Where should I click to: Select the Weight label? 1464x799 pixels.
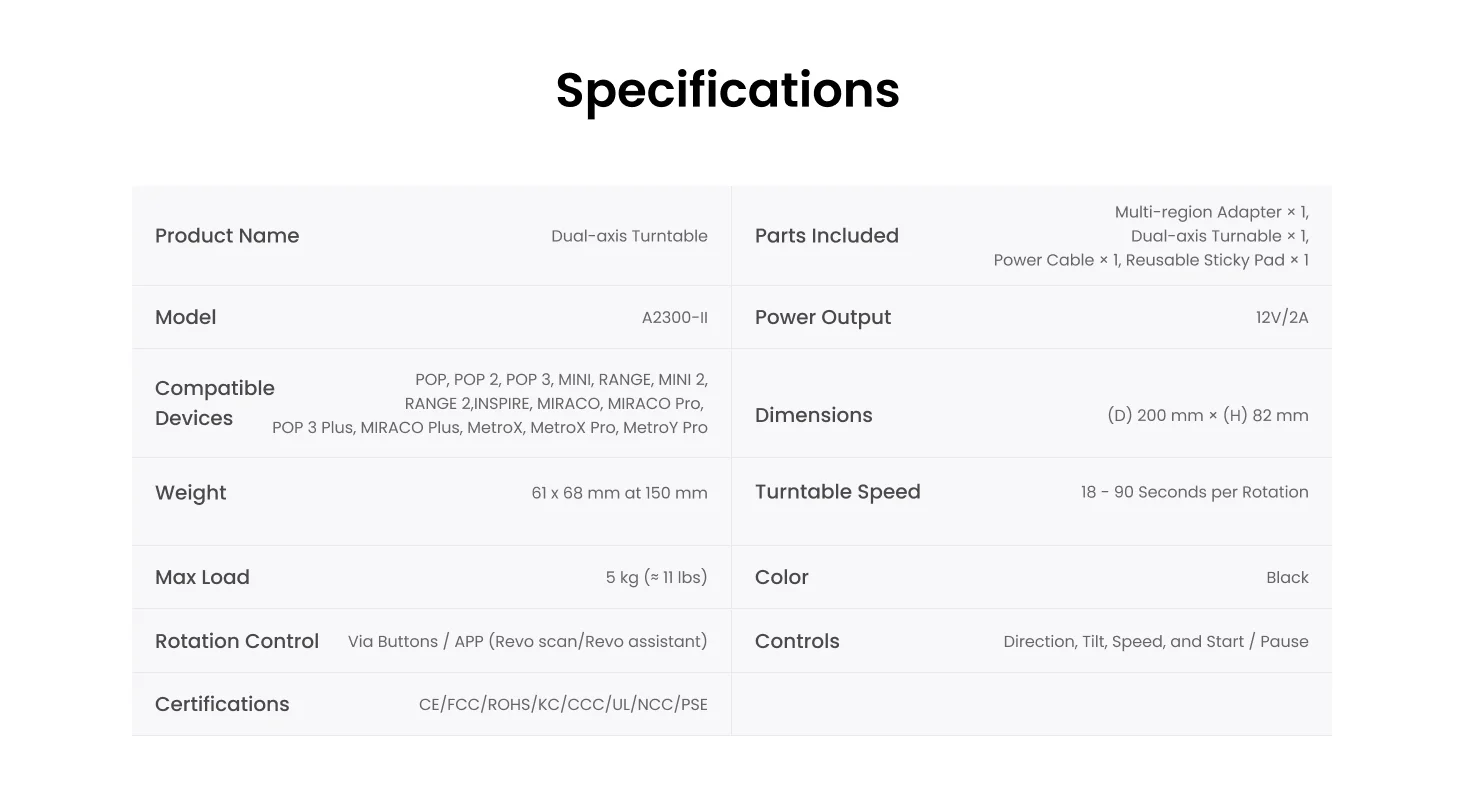191,493
